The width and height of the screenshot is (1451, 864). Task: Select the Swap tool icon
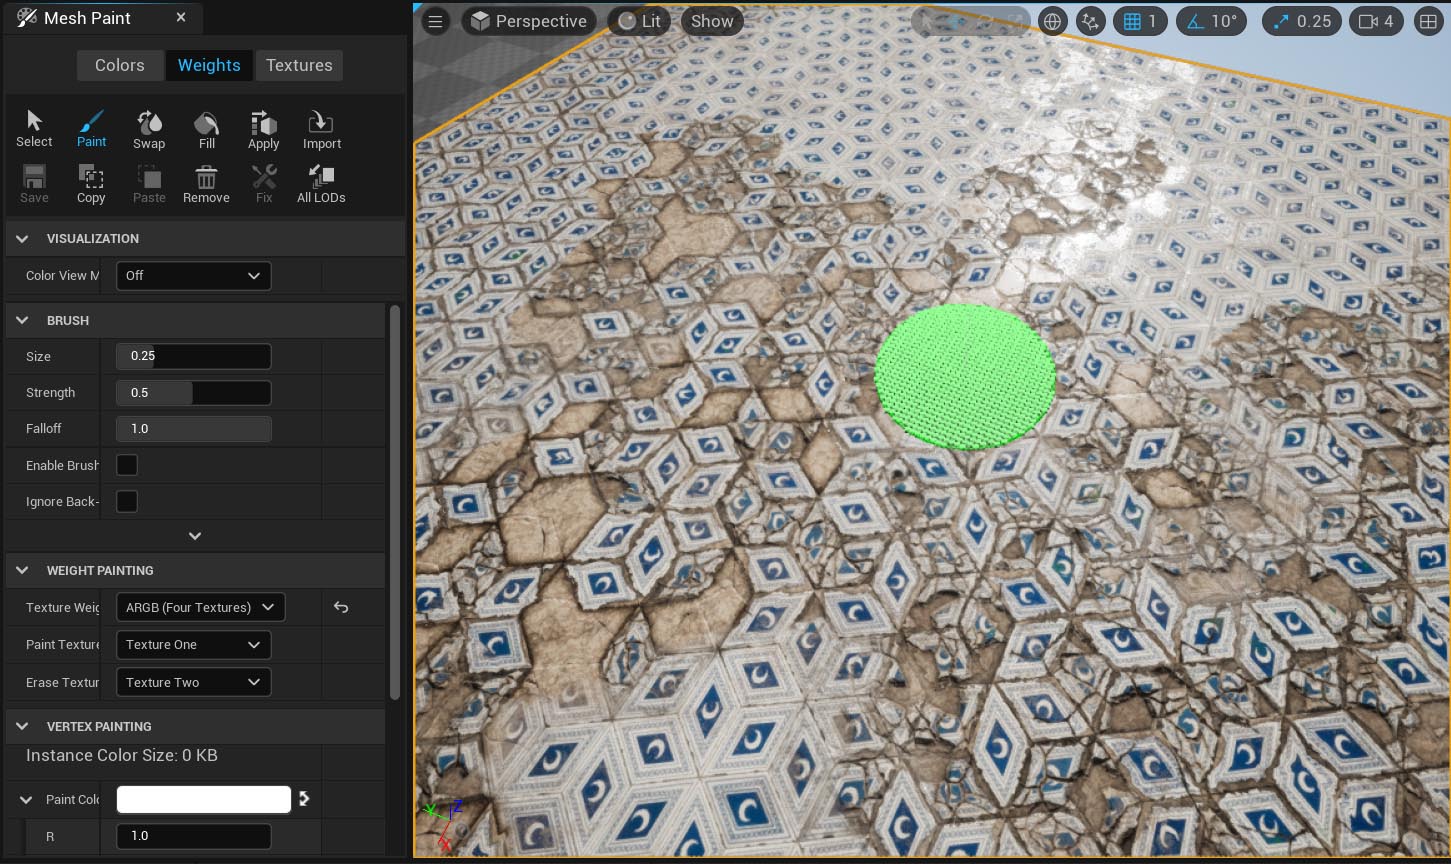point(149,130)
